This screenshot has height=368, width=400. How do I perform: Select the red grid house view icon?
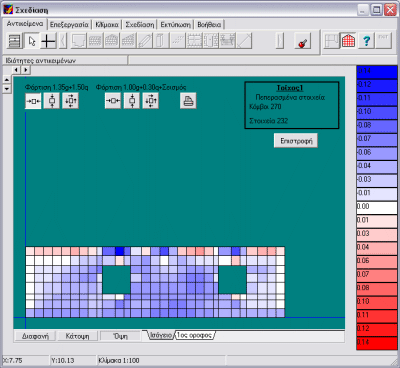[x=349, y=41]
